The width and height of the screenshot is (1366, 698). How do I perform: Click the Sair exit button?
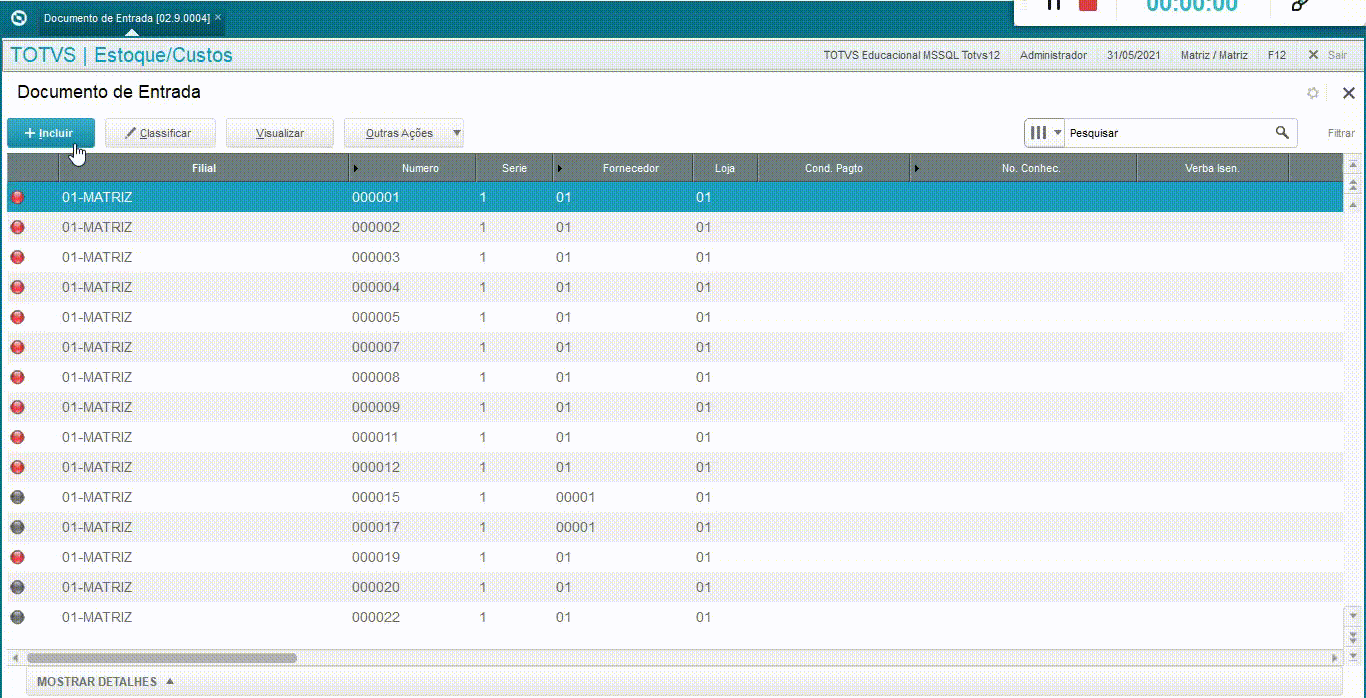(x=1328, y=55)
